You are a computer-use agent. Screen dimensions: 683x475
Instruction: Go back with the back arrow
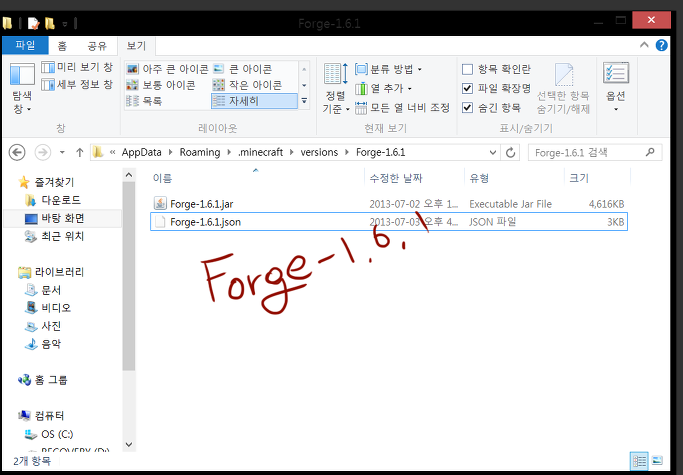coord(17,153)
